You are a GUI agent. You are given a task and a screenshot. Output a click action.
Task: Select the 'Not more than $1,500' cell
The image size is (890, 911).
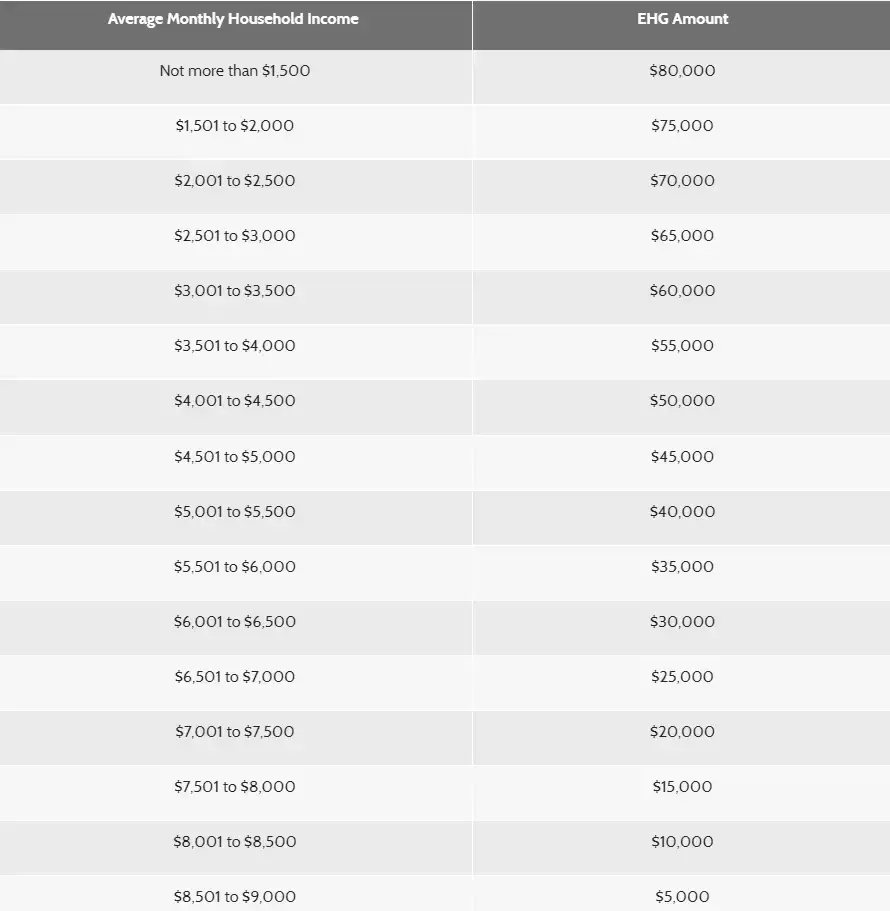point(235,71)
